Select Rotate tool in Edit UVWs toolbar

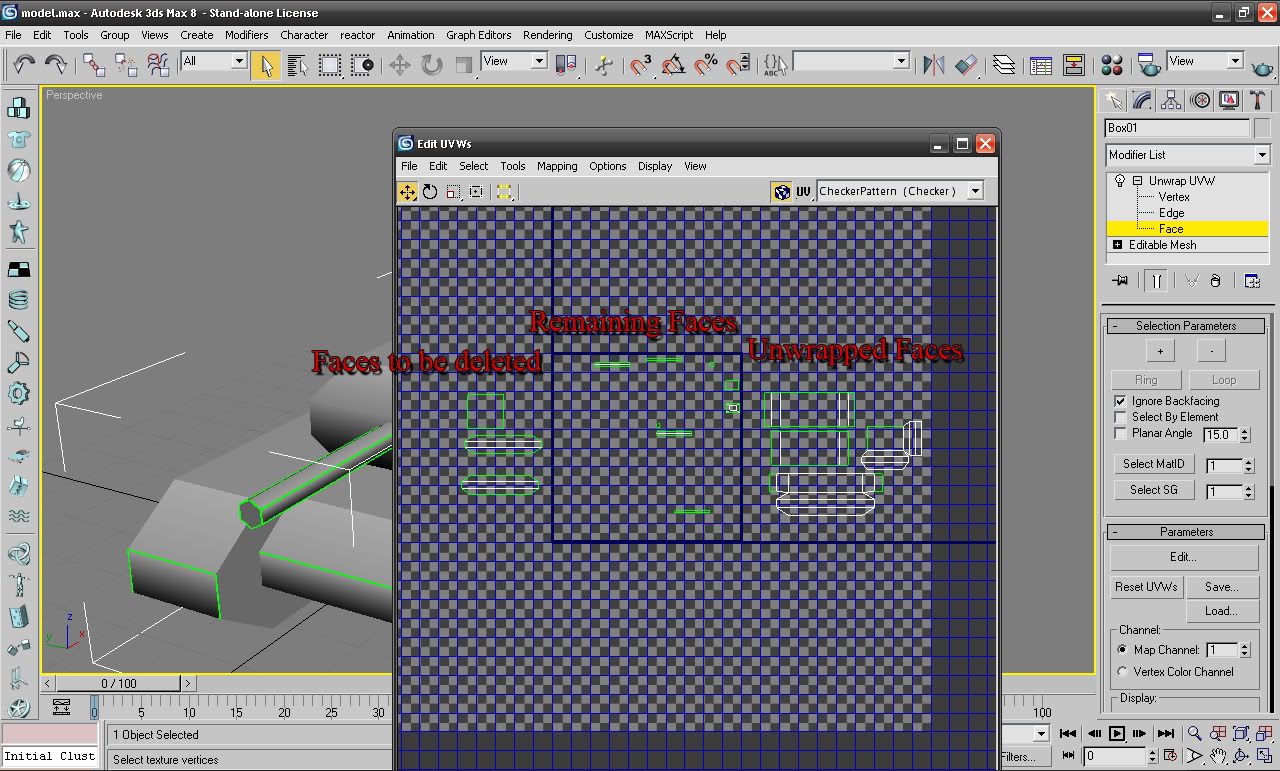click(431, 192)
